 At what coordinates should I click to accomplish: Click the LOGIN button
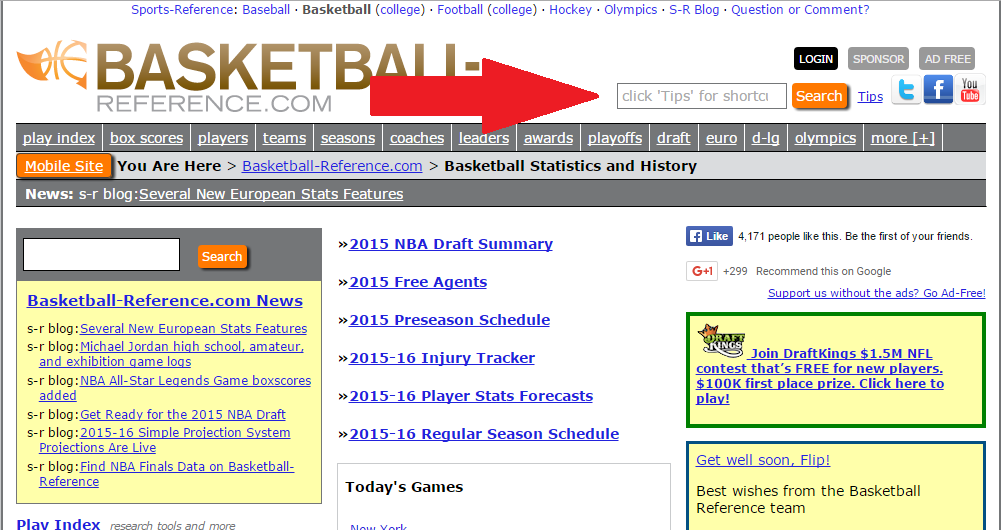(x=816, y=59)
